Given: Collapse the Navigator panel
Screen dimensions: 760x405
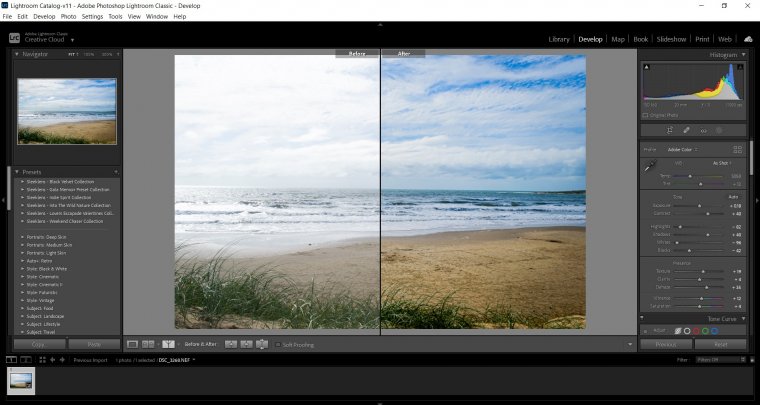Looking at the screenshot, I should [x=16, y=54].
